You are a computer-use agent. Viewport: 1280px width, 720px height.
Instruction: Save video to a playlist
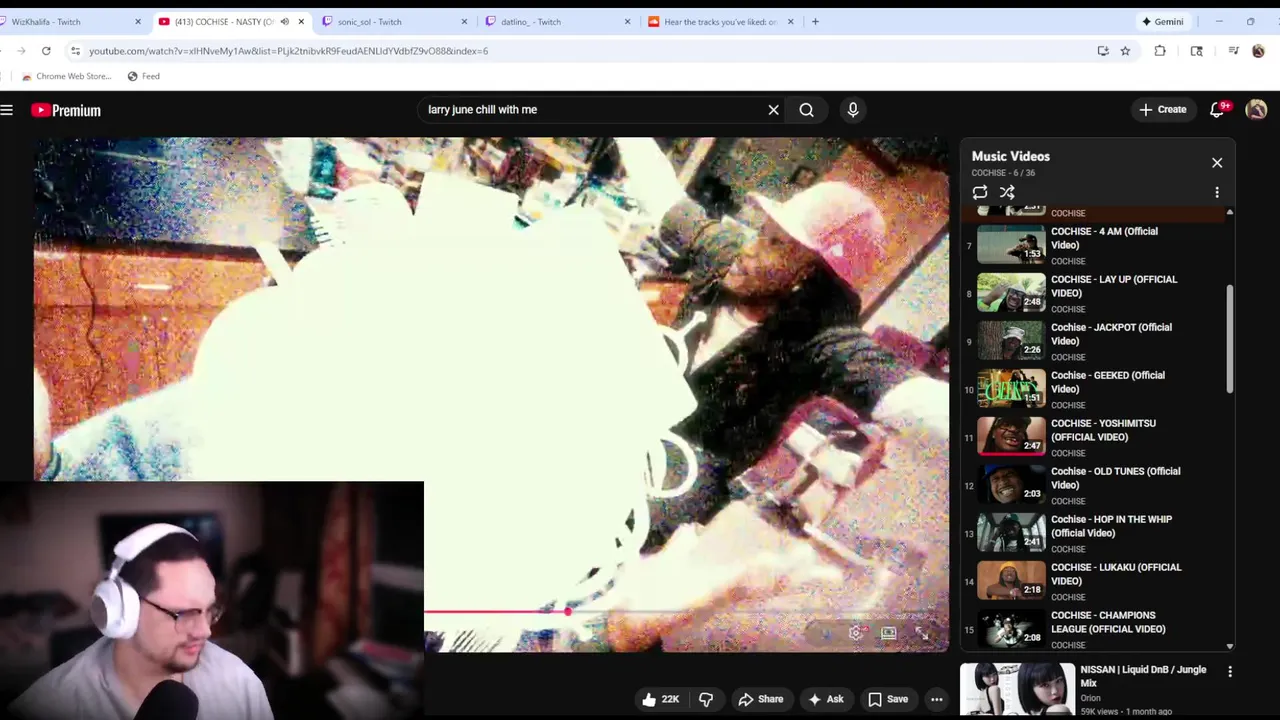pyautogui.click(x=887, y=699)
